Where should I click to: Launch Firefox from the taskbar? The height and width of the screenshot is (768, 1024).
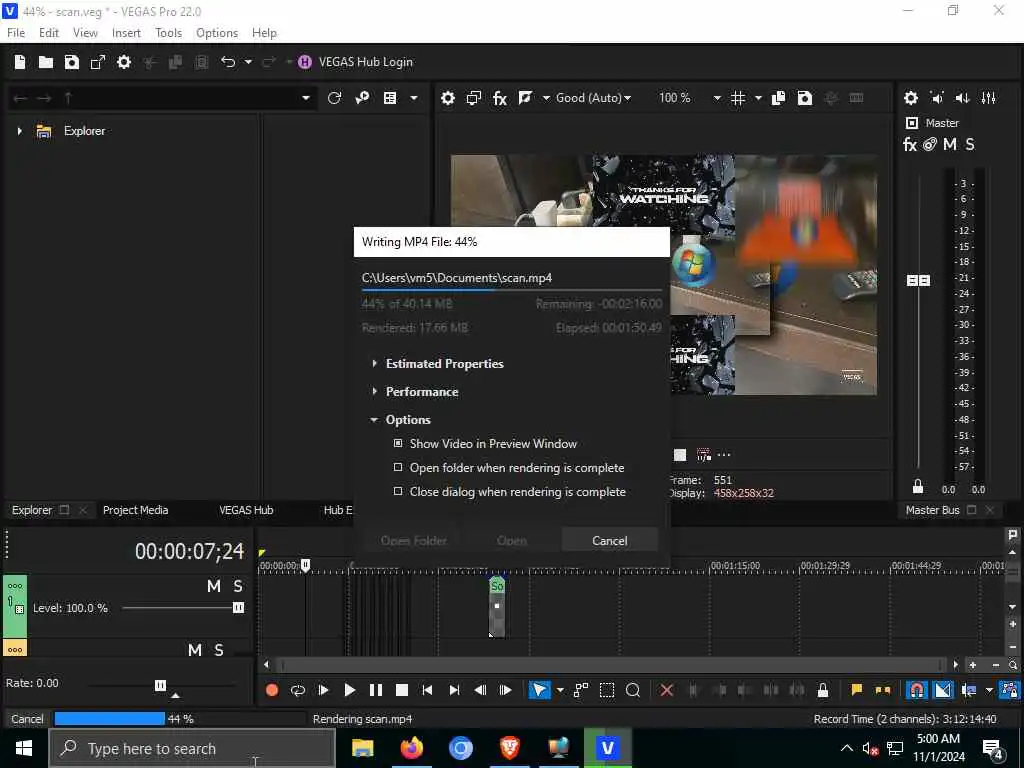(x=411, y=748)
